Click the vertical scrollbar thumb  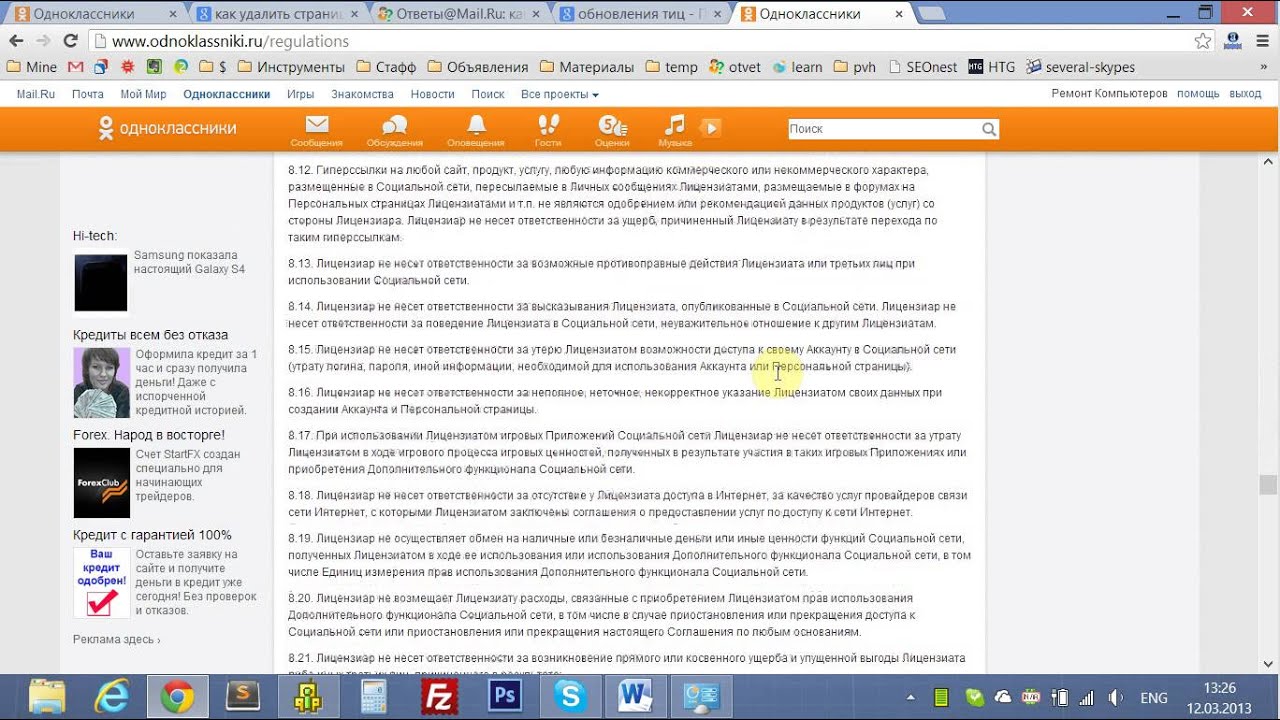tap(1268, 484)
